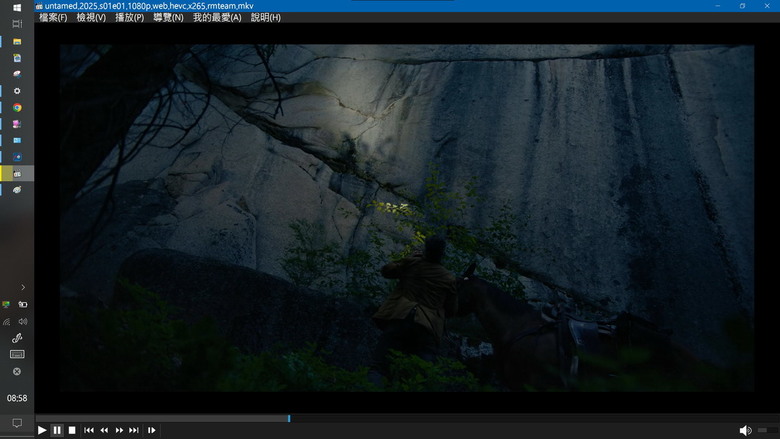
Task: Skip to previous track button
Action: click(89, 430)
